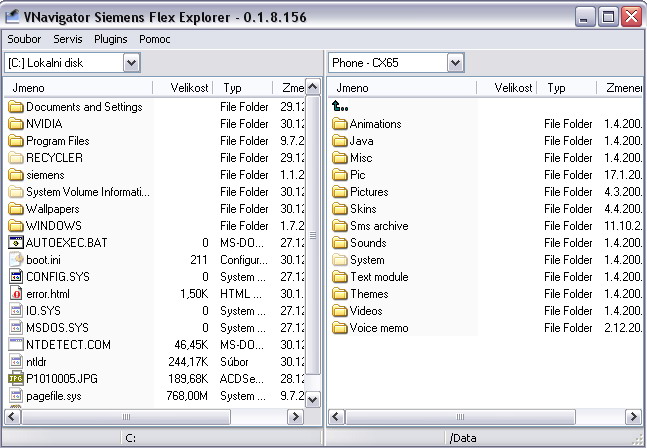The image size is (647, 448).
Task: Click the CONFIG.SYS file icon
Action: click(16, 277)
